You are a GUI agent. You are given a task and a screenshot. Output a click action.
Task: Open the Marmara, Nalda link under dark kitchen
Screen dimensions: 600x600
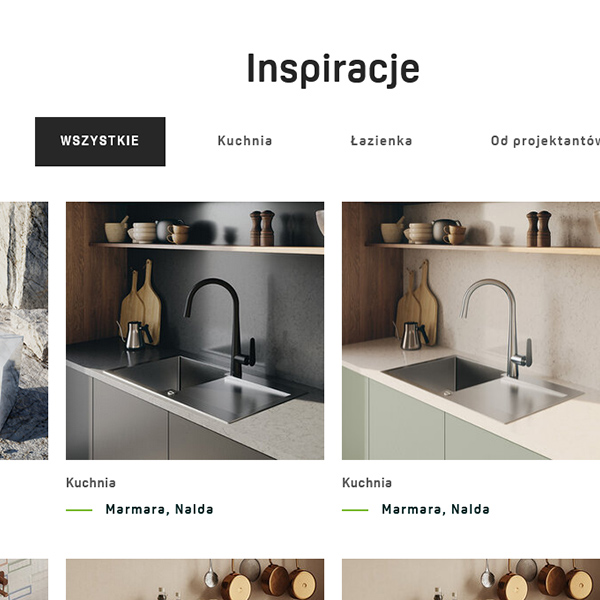159,509
